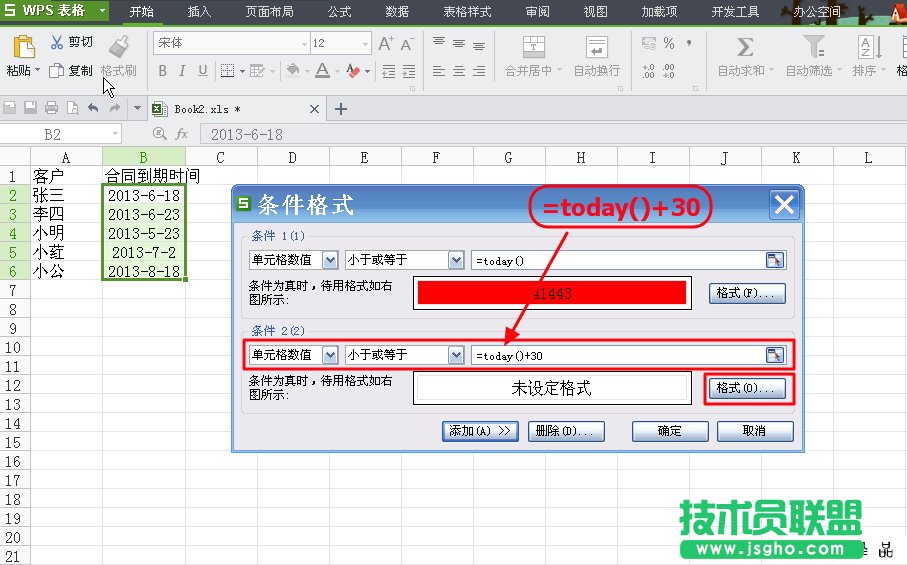Click the font color A icon
The height and width of the screenshot is (565, 907).
pos(323,71)
